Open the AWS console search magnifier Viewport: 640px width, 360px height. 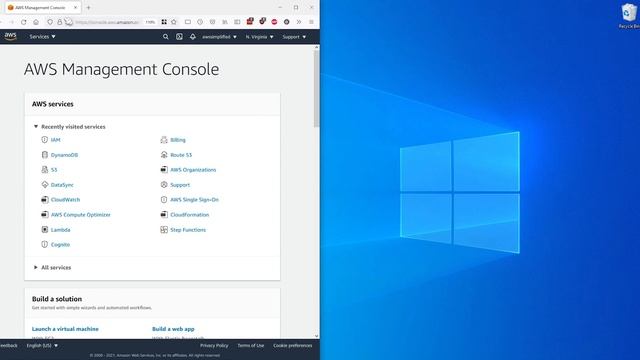pyautogui.click(x=166, y=37)
